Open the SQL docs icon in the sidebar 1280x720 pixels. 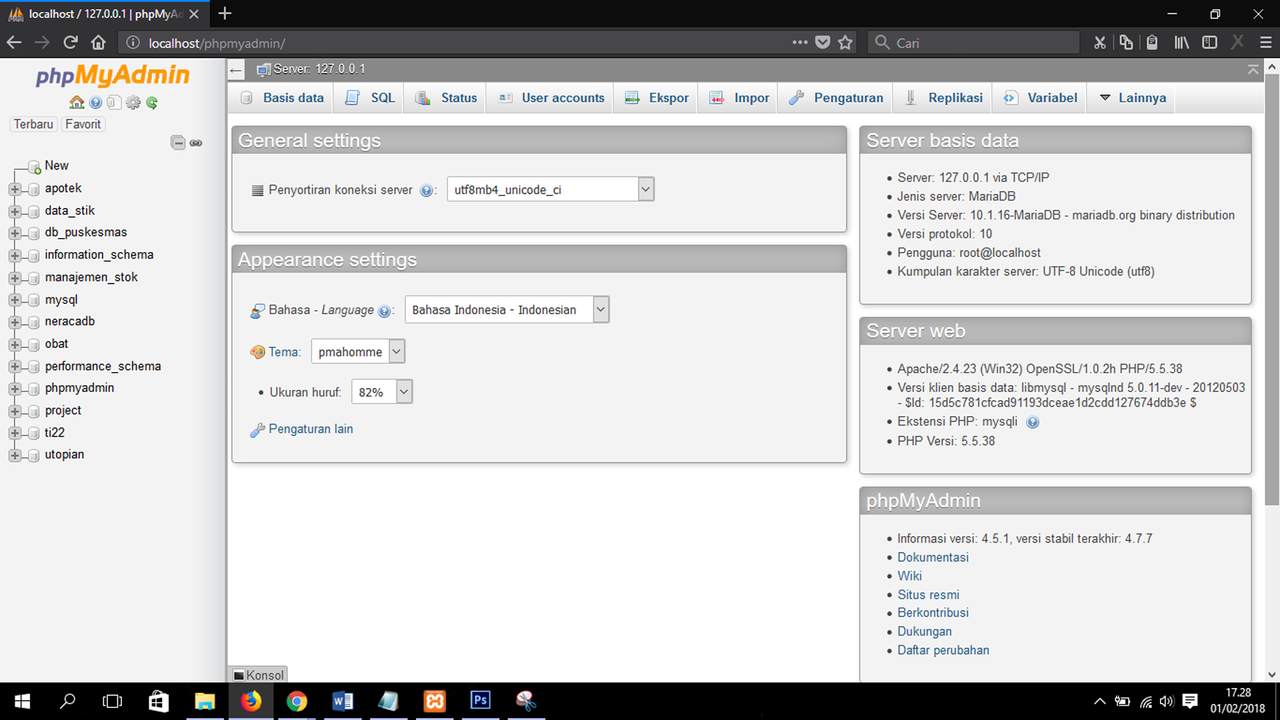coord(114,103)
